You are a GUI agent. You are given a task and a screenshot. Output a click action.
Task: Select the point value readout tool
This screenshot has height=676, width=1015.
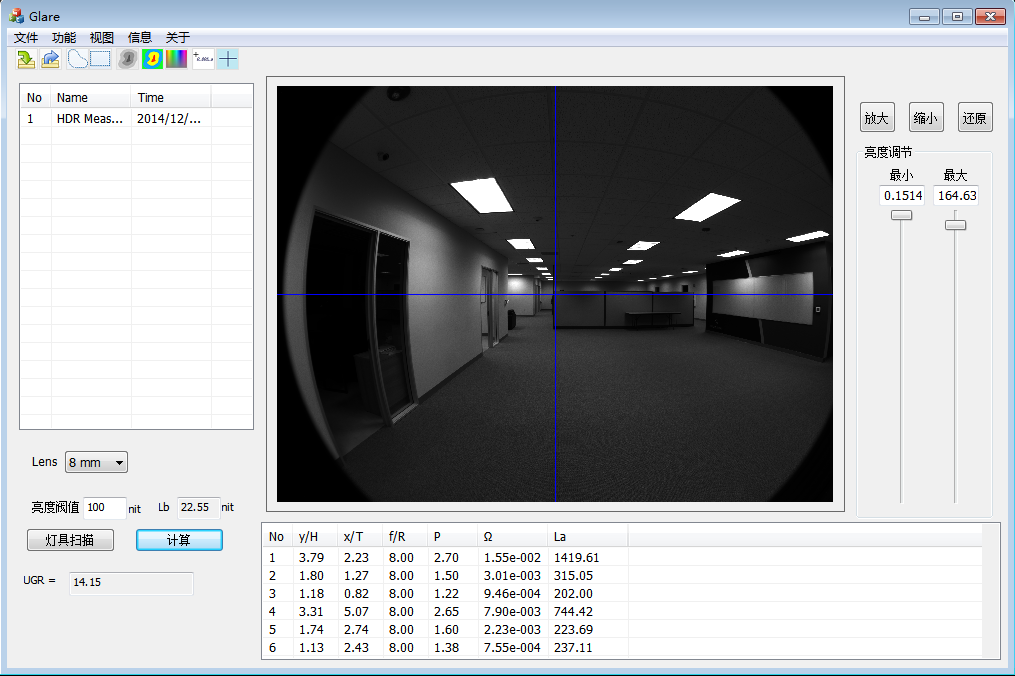pos(203,59)
